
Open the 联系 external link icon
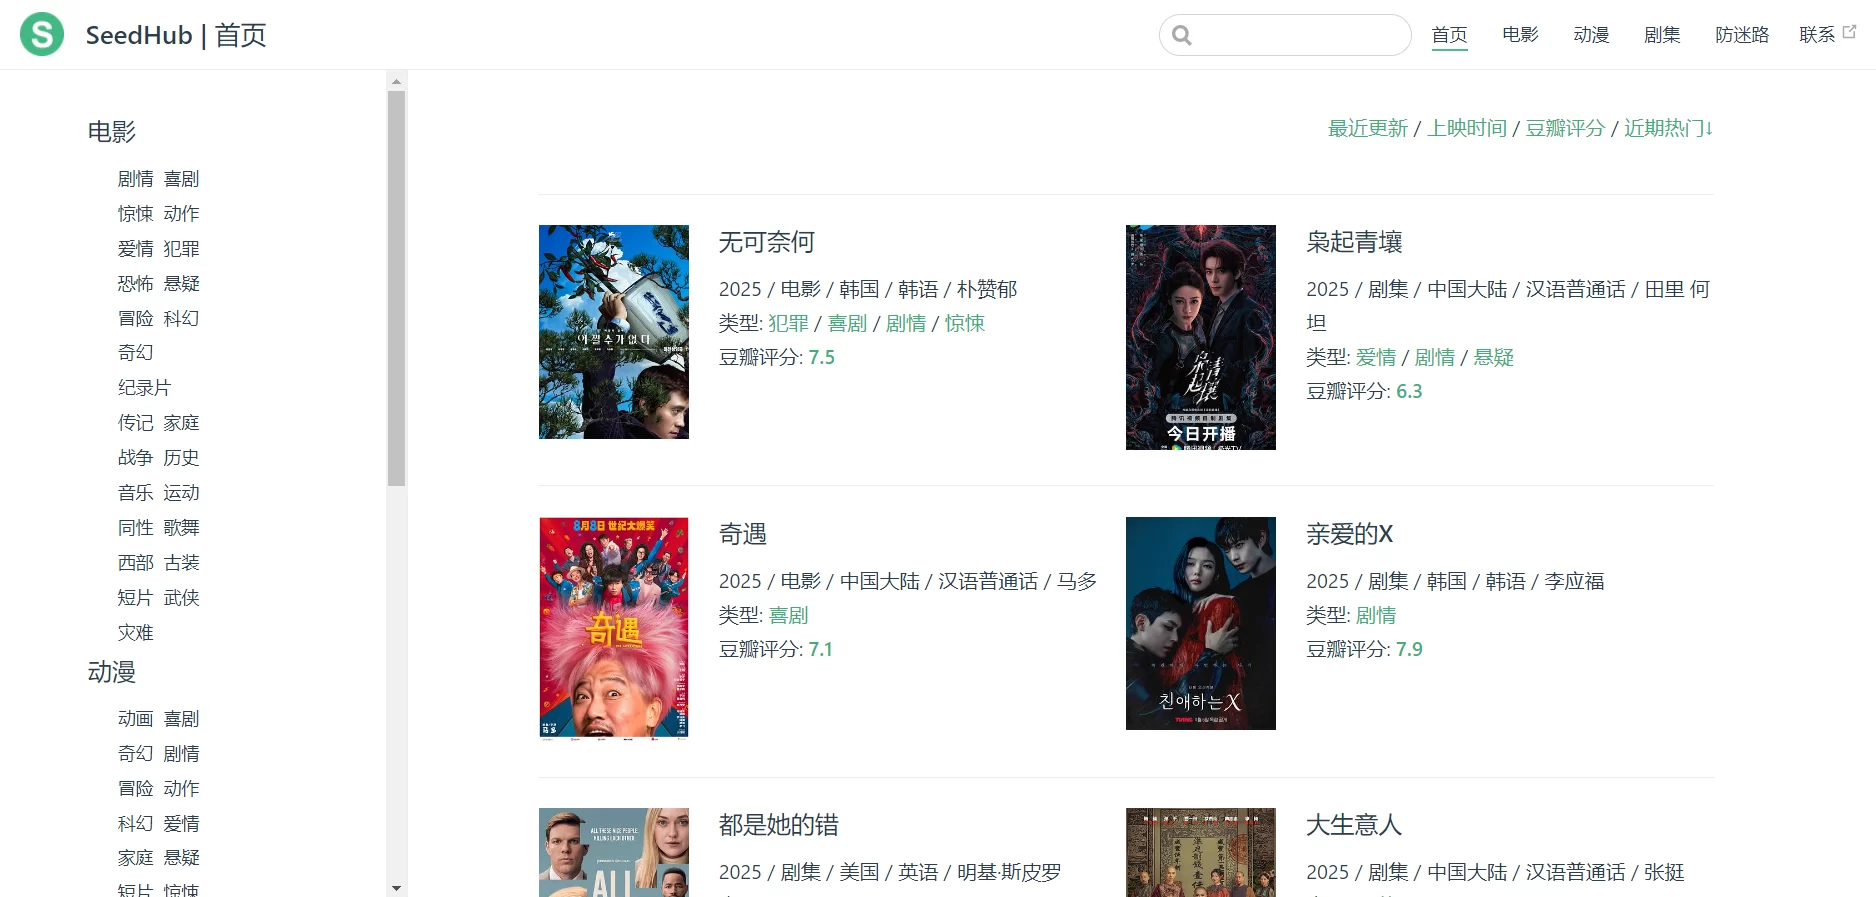1849,32
